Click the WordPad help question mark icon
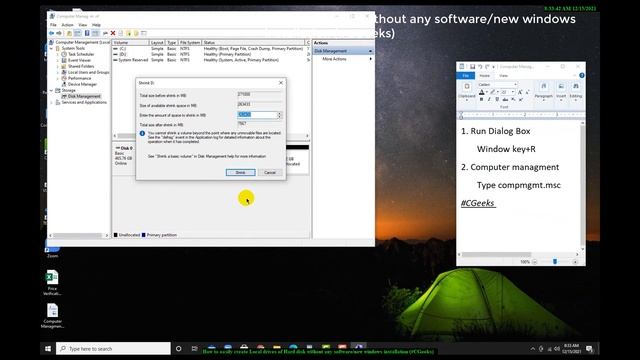This screenshot has width=640, height=360. pos(582,76)
